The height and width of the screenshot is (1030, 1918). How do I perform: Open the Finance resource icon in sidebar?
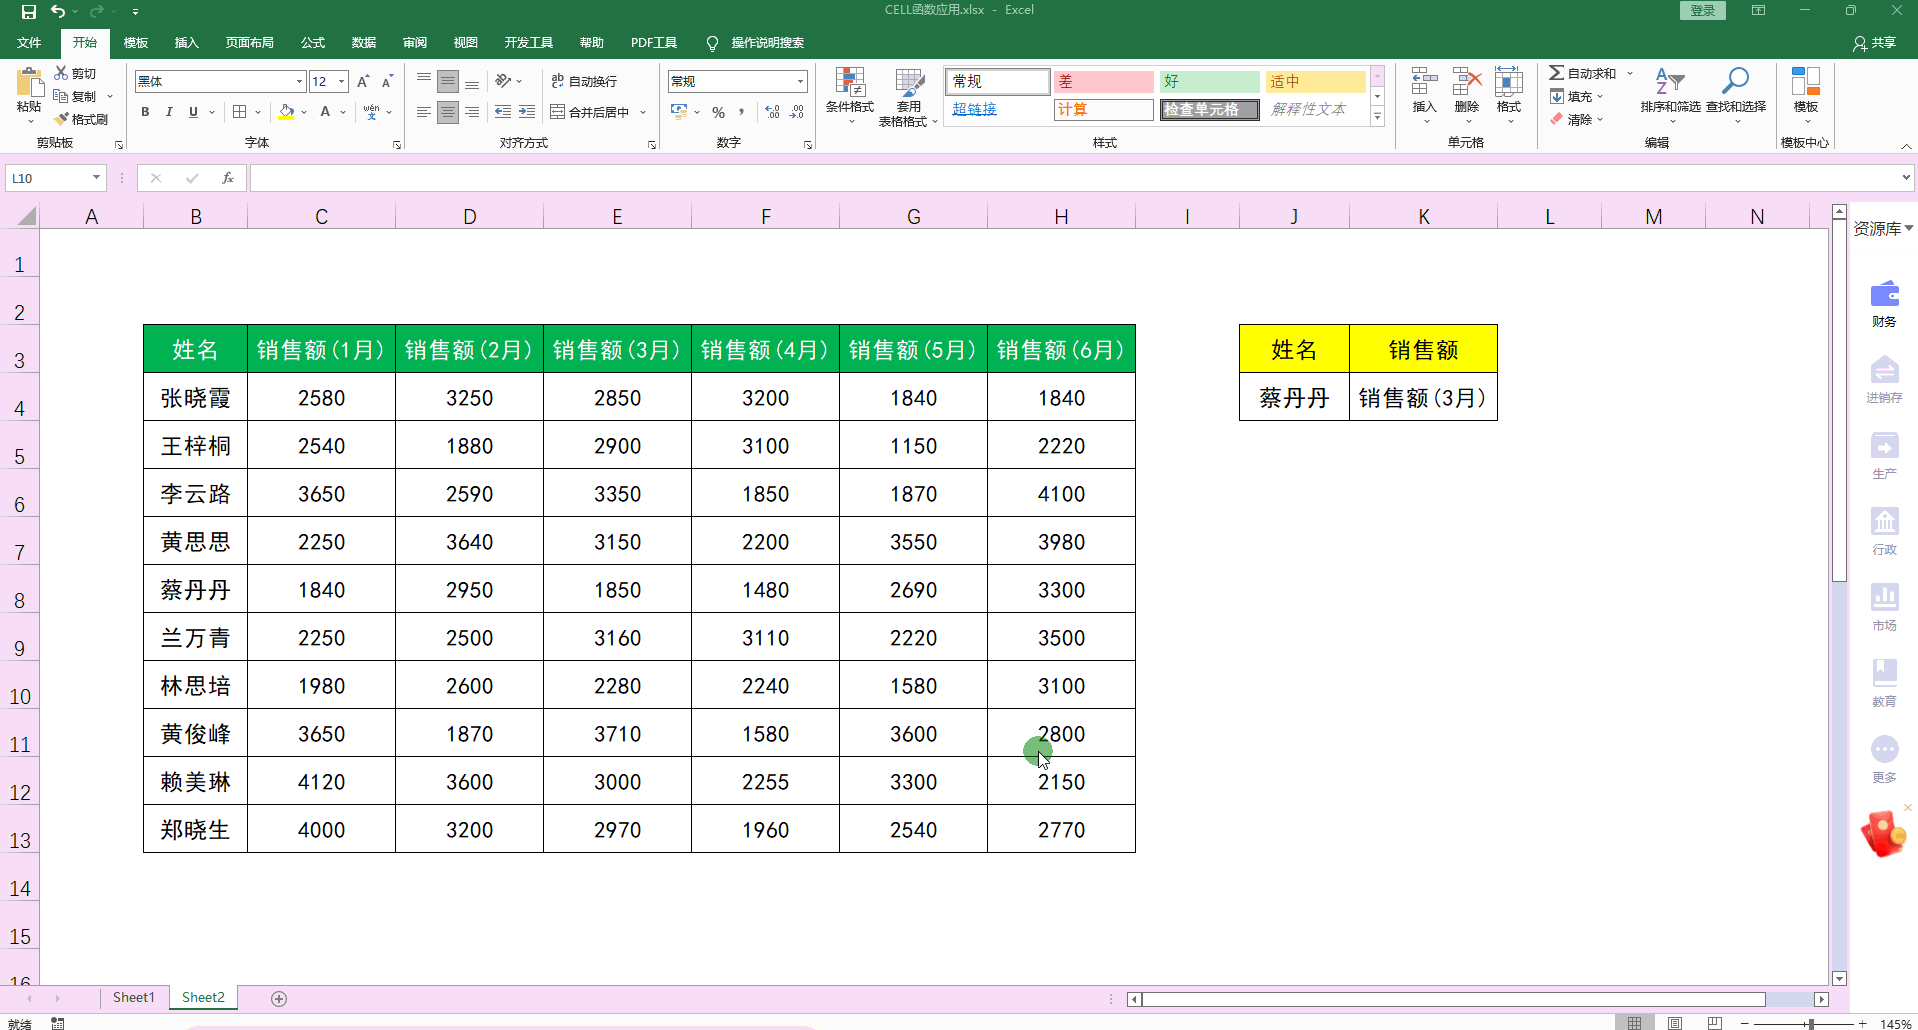tap(1885, 294)
